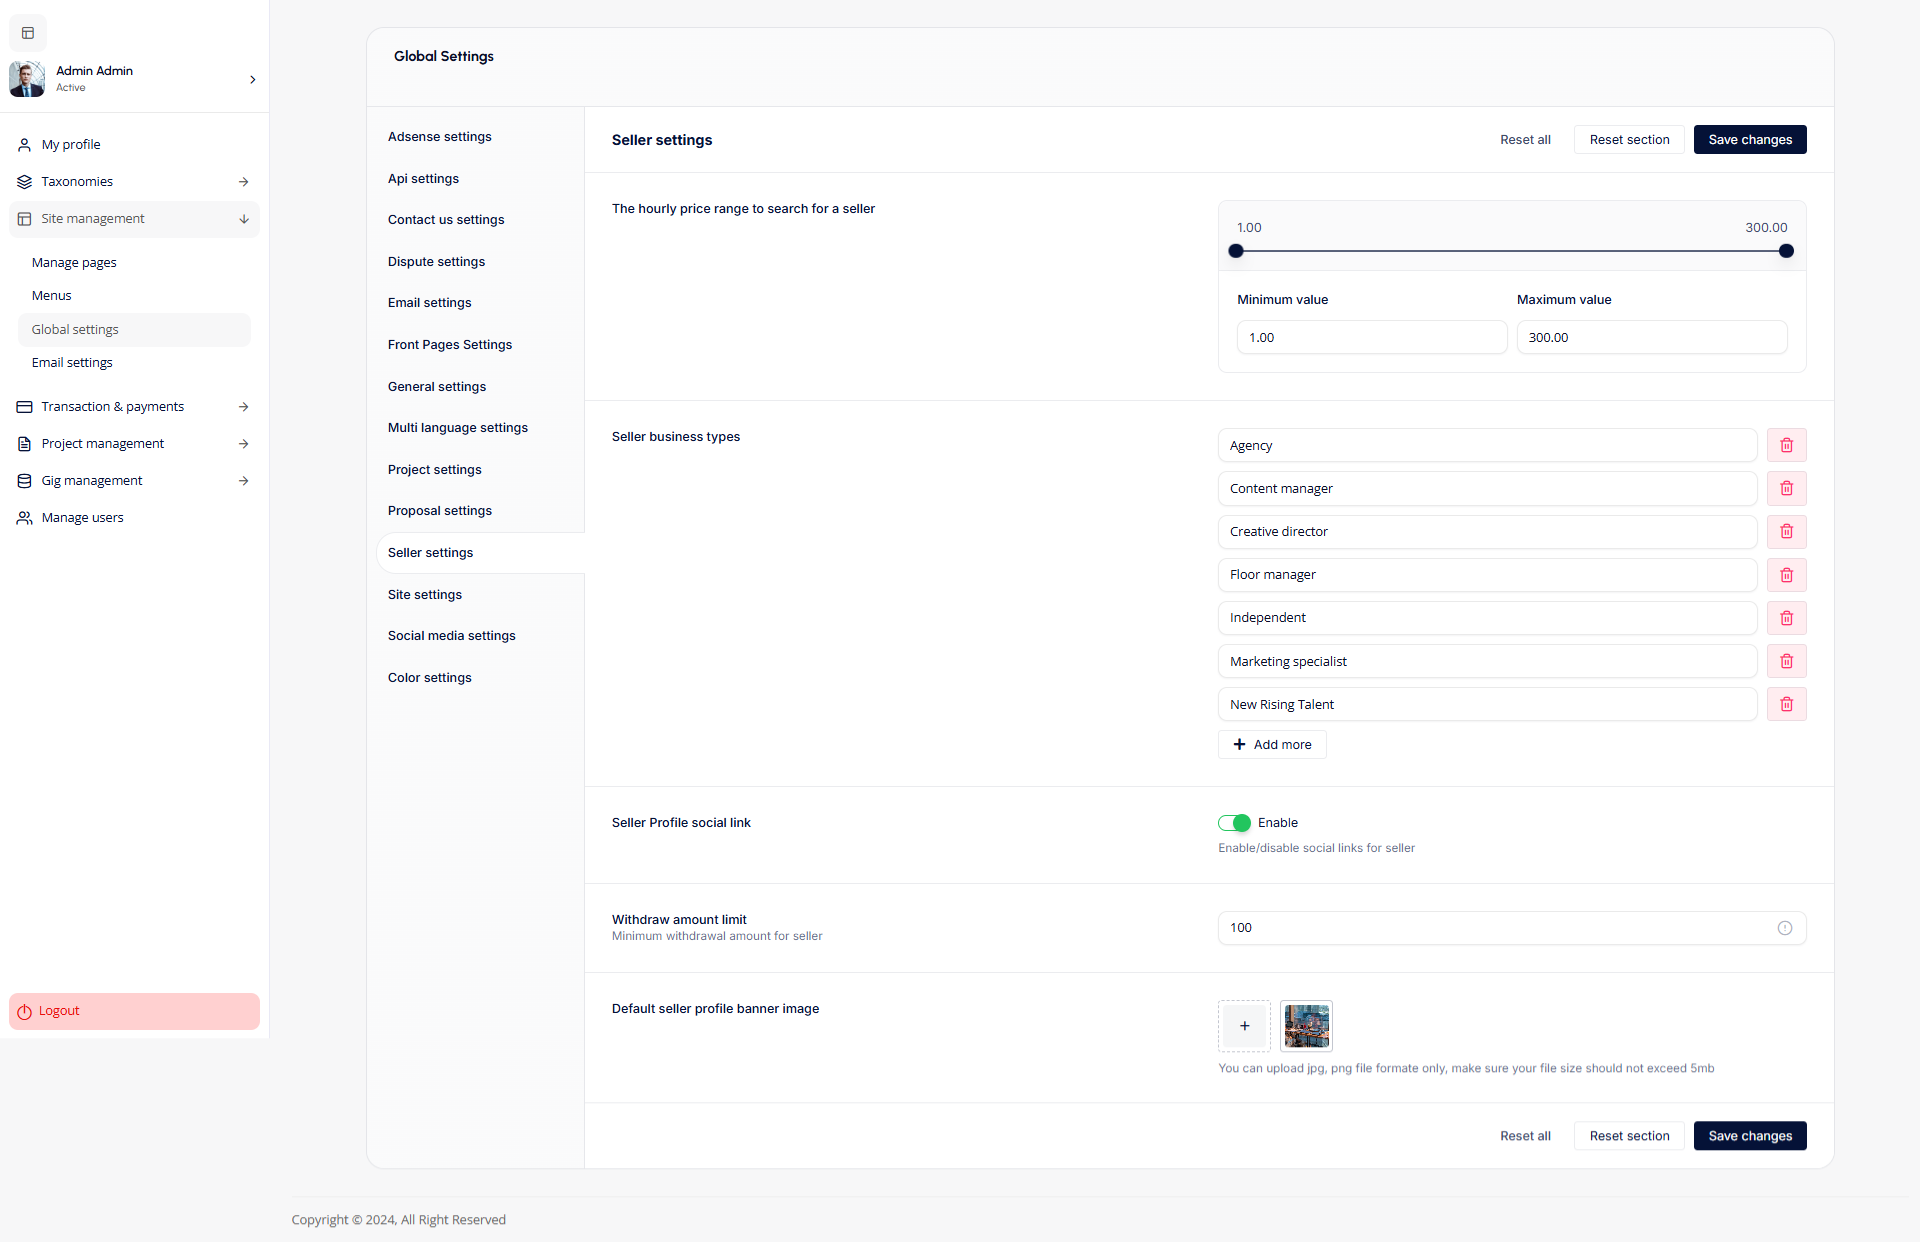Delete the Agency business type
The width and height of the screenshot is (1920, 1242).
[x=1786, y=445]
